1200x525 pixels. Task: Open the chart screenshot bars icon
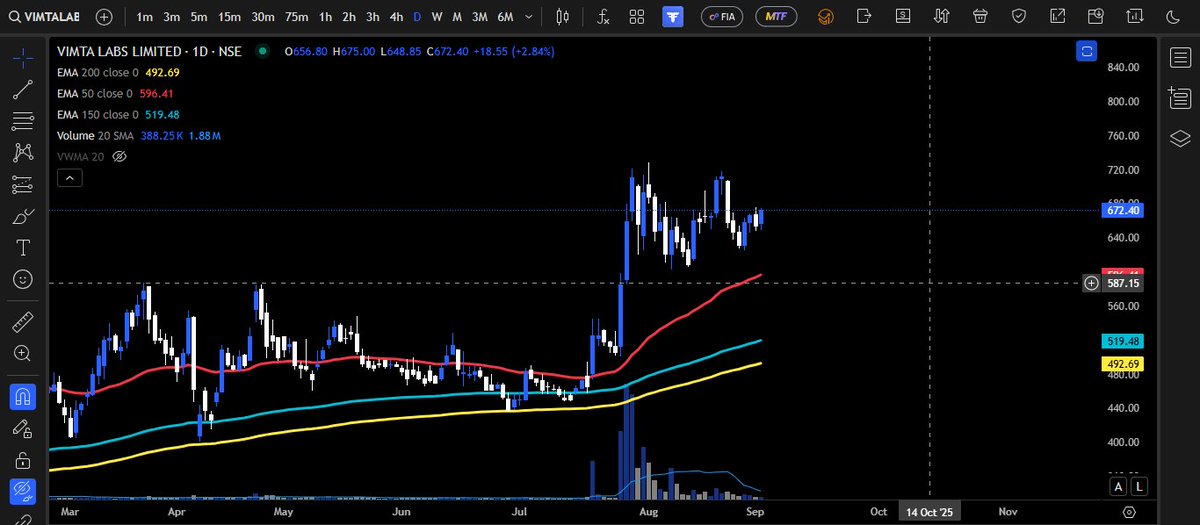pyautogui.click(x=1134, y=17)
